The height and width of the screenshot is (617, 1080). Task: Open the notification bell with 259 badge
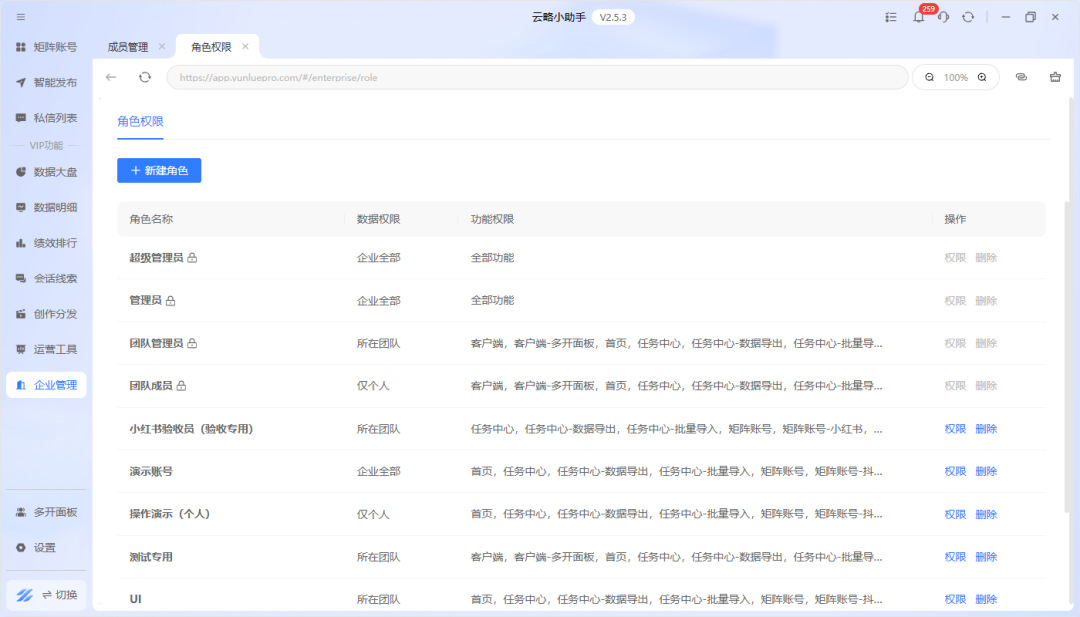(918, 17)
